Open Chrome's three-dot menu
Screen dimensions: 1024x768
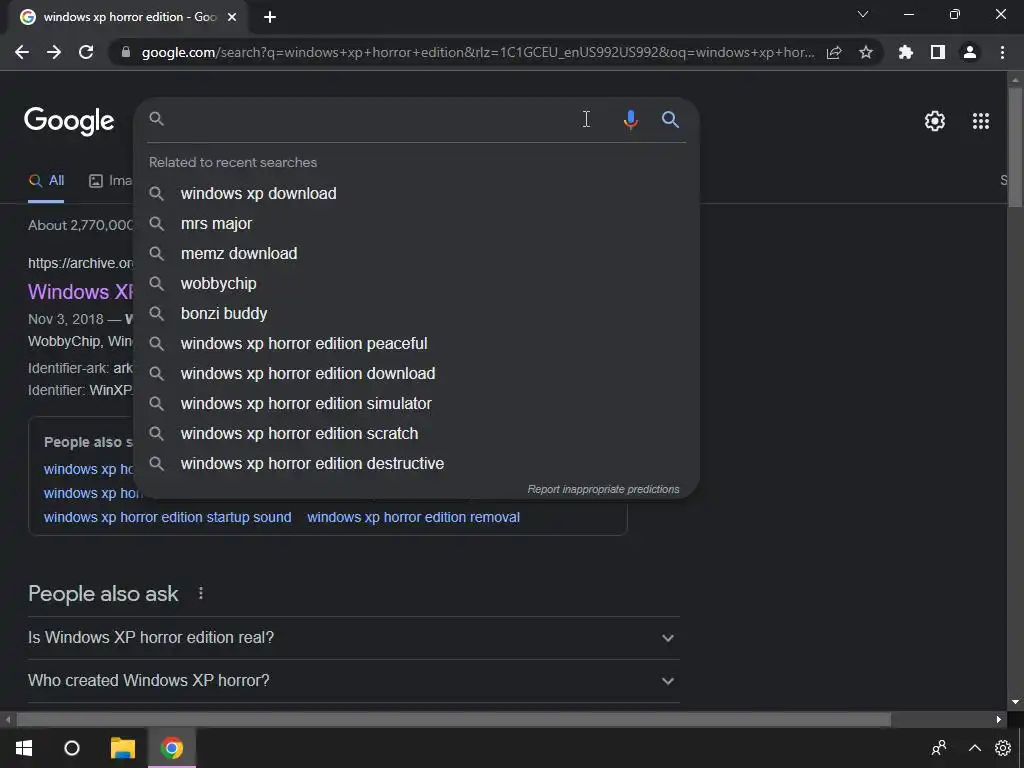tap(1002, 52)
